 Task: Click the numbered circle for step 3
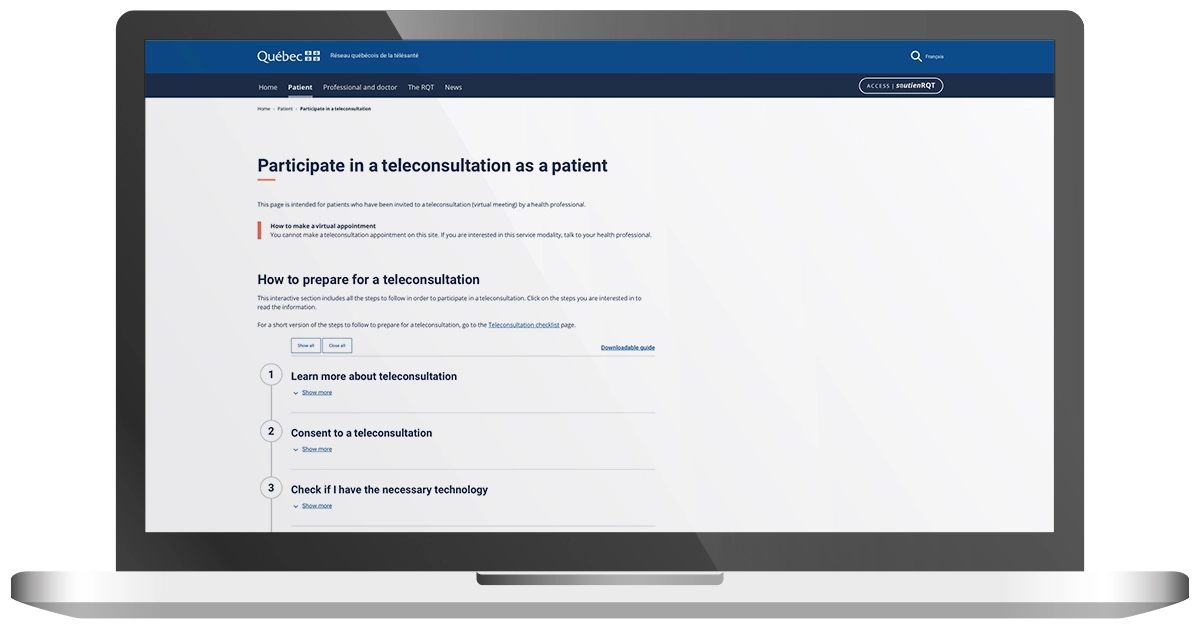271,488
